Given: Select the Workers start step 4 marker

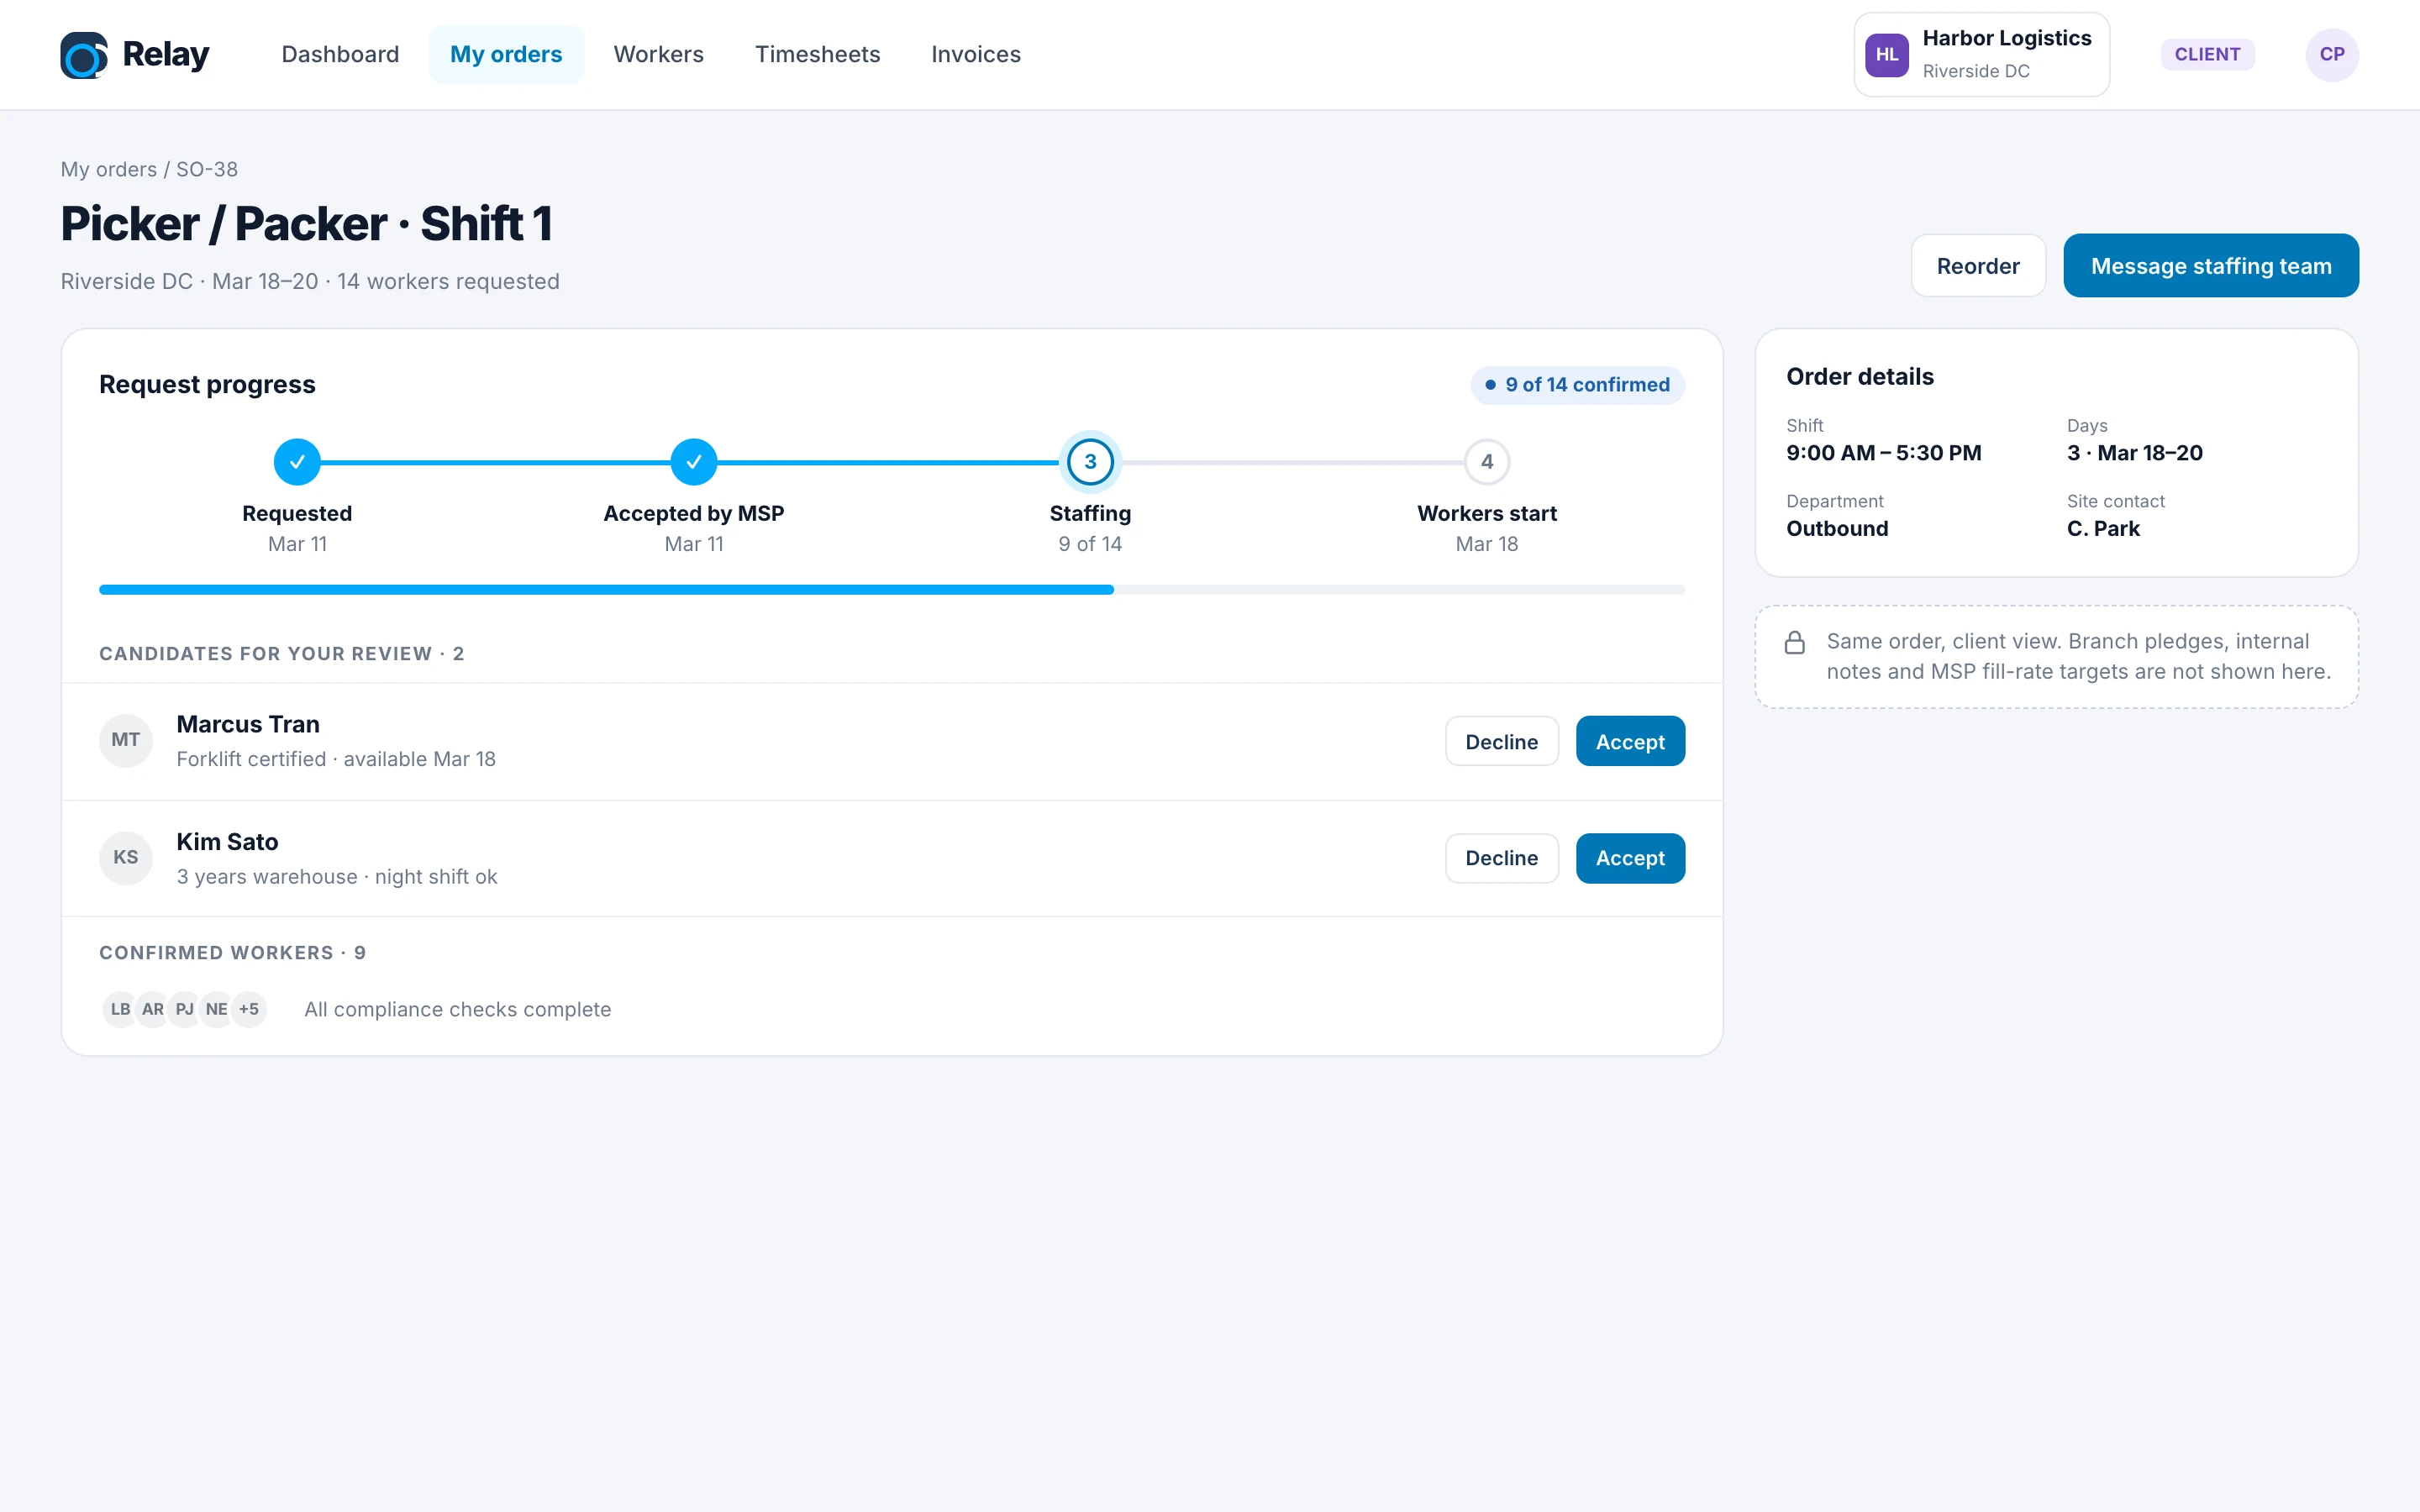Looking at the screenshot, I should [x=1487, y=462].
